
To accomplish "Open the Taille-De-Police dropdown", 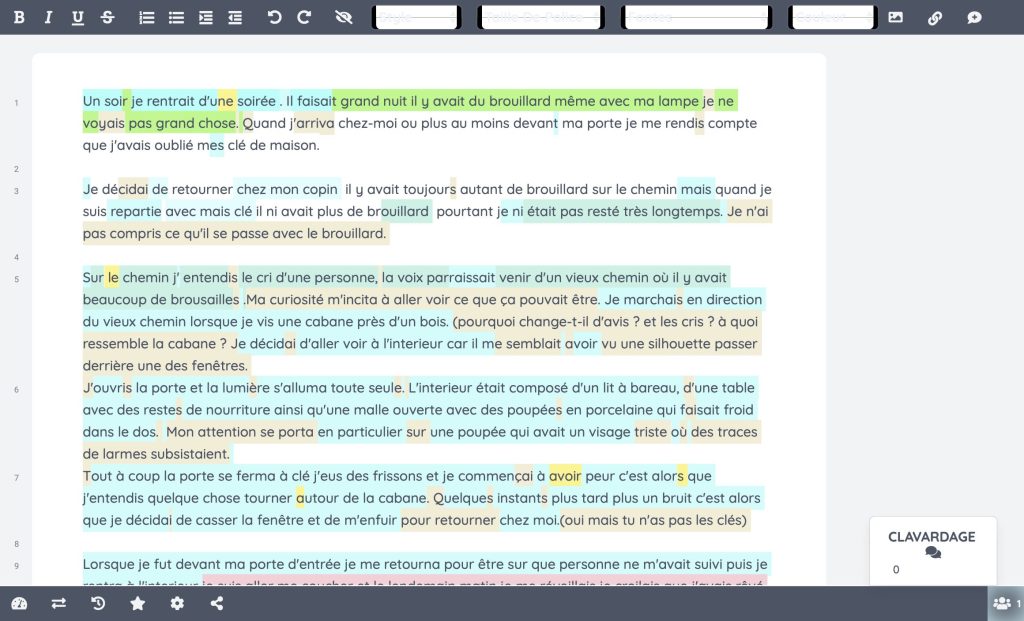I will tap(540, 17).
